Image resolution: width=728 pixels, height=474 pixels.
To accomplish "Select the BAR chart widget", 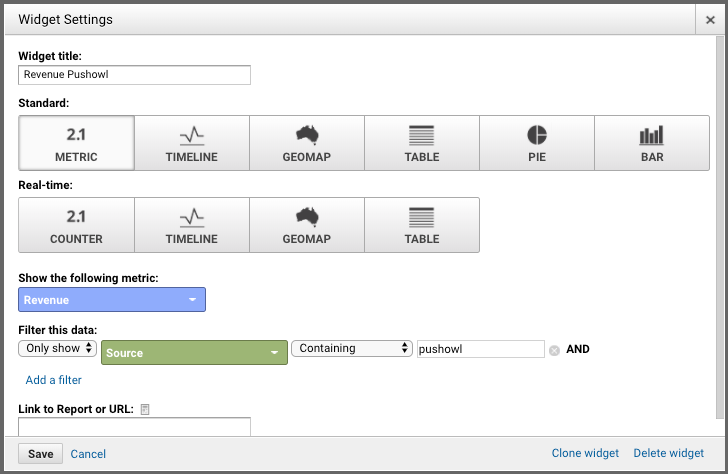I will pyautogui.click(x=652, y=143).
